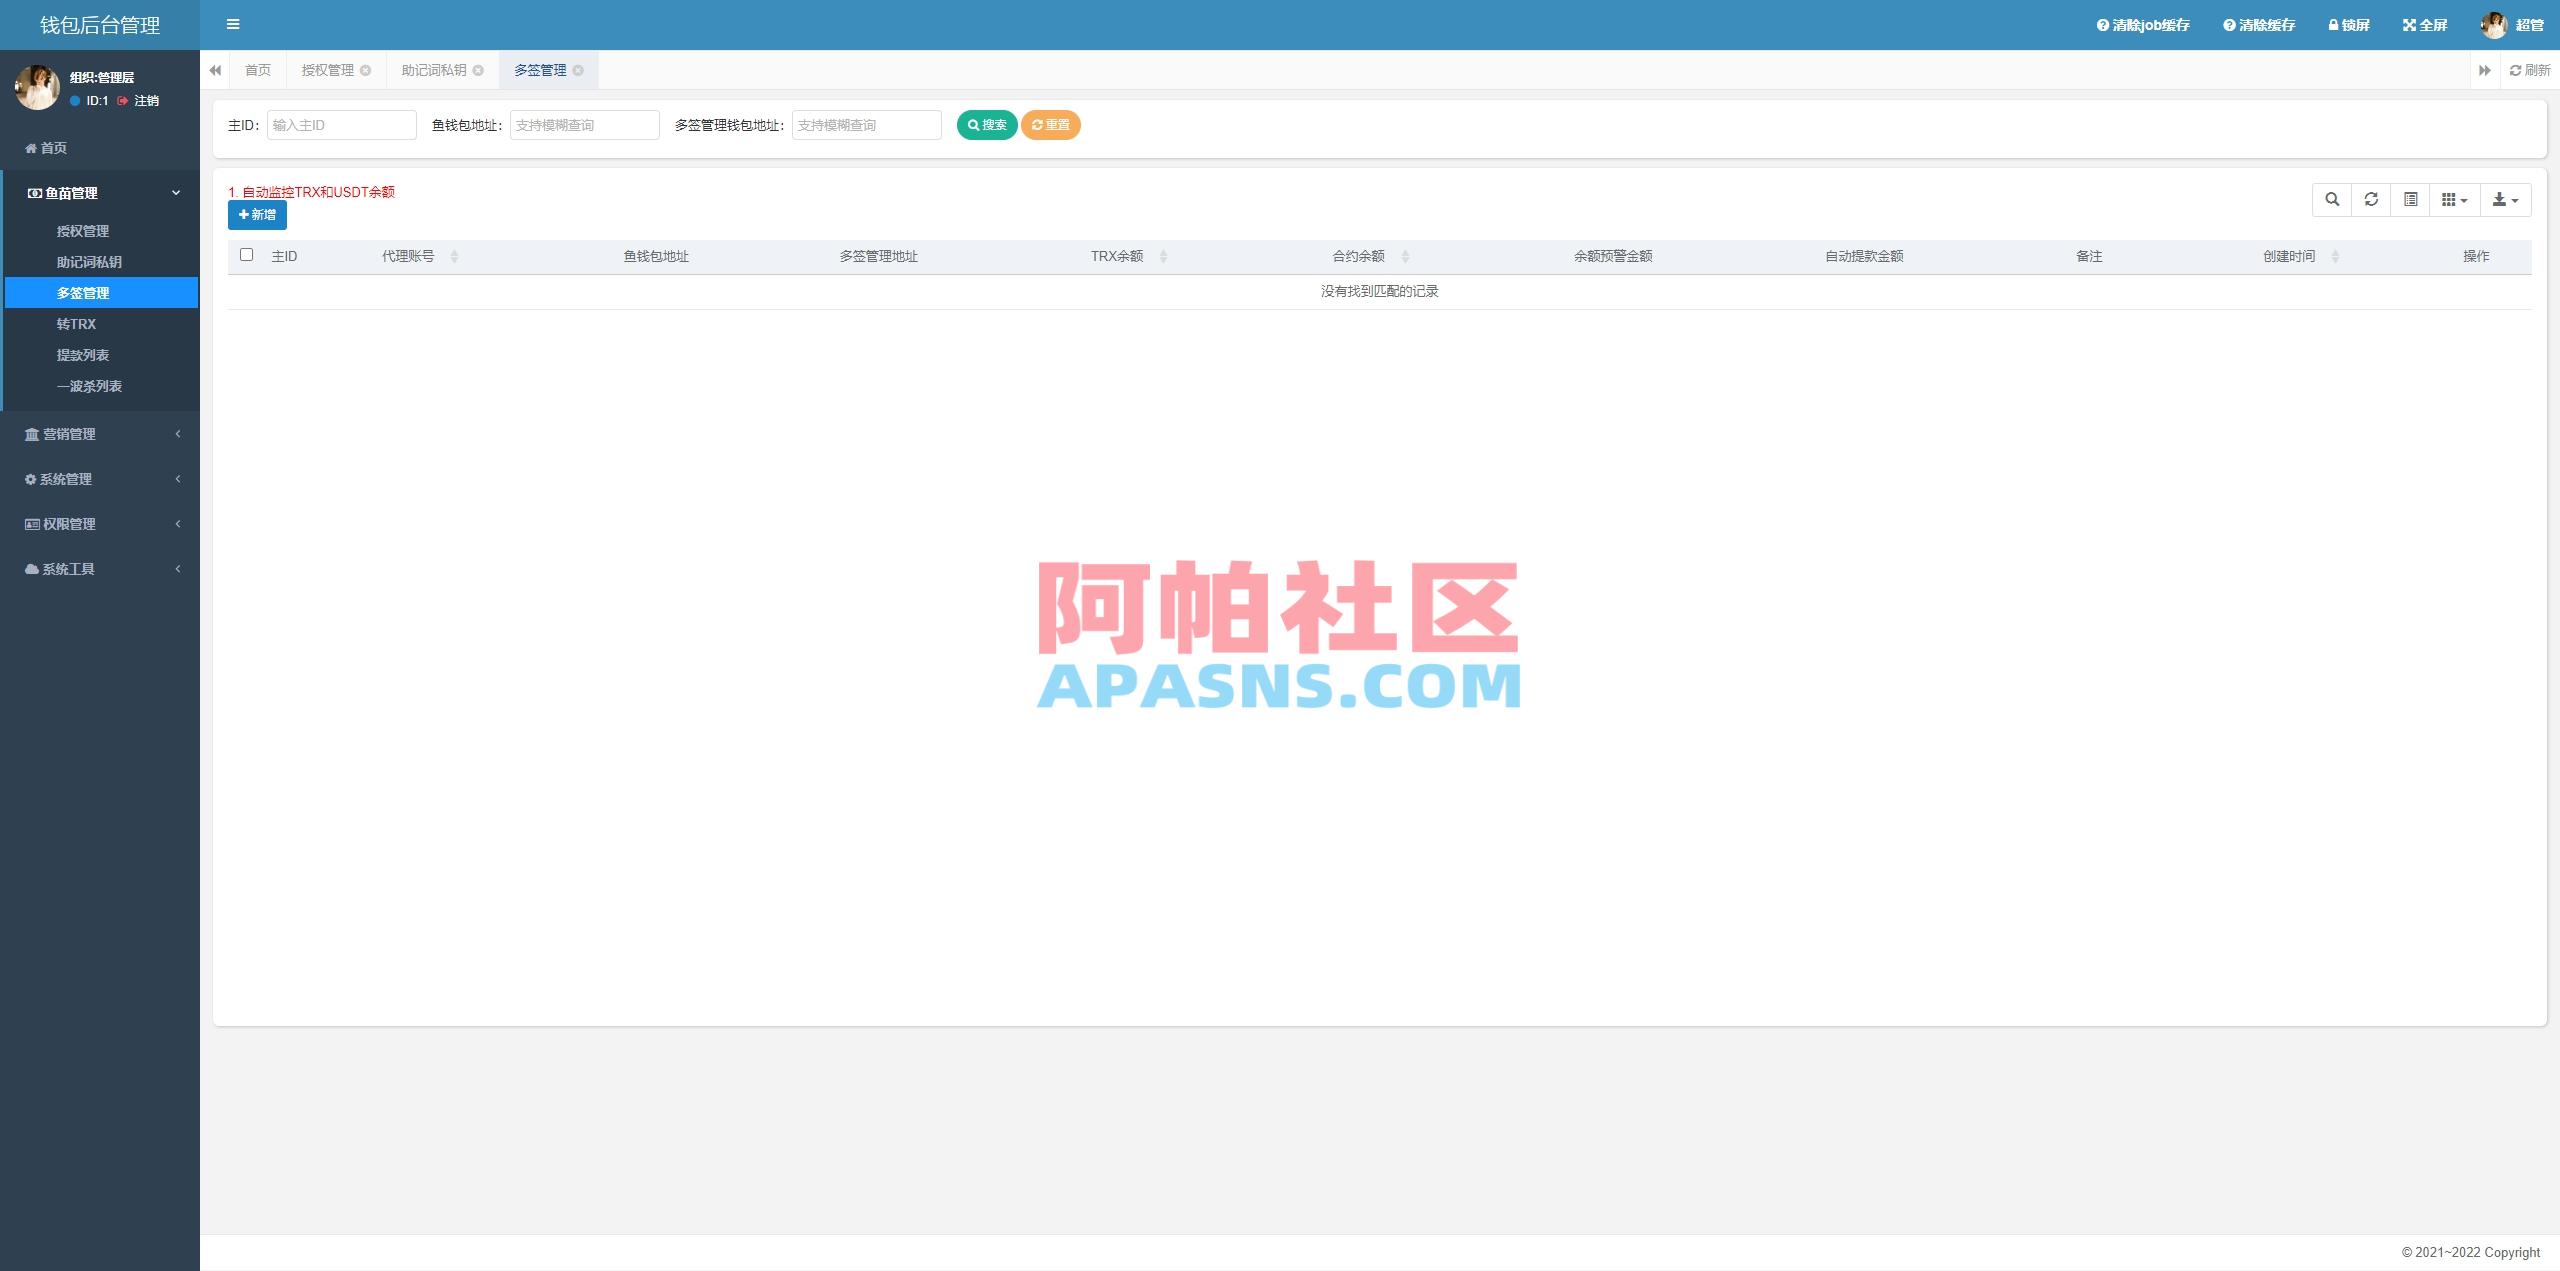
Task: Click the 新增 add button
Action: tap(257, 215)
